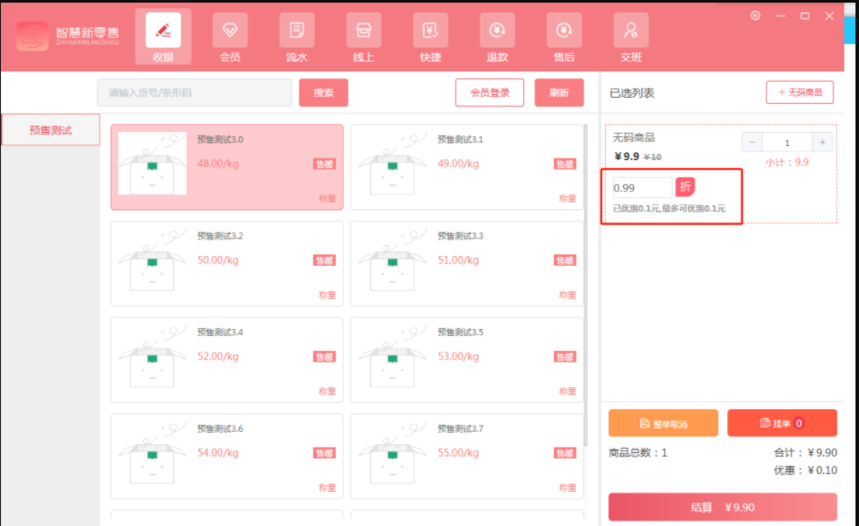Open the 流水 transaction records icon

[x=297, y=37]
